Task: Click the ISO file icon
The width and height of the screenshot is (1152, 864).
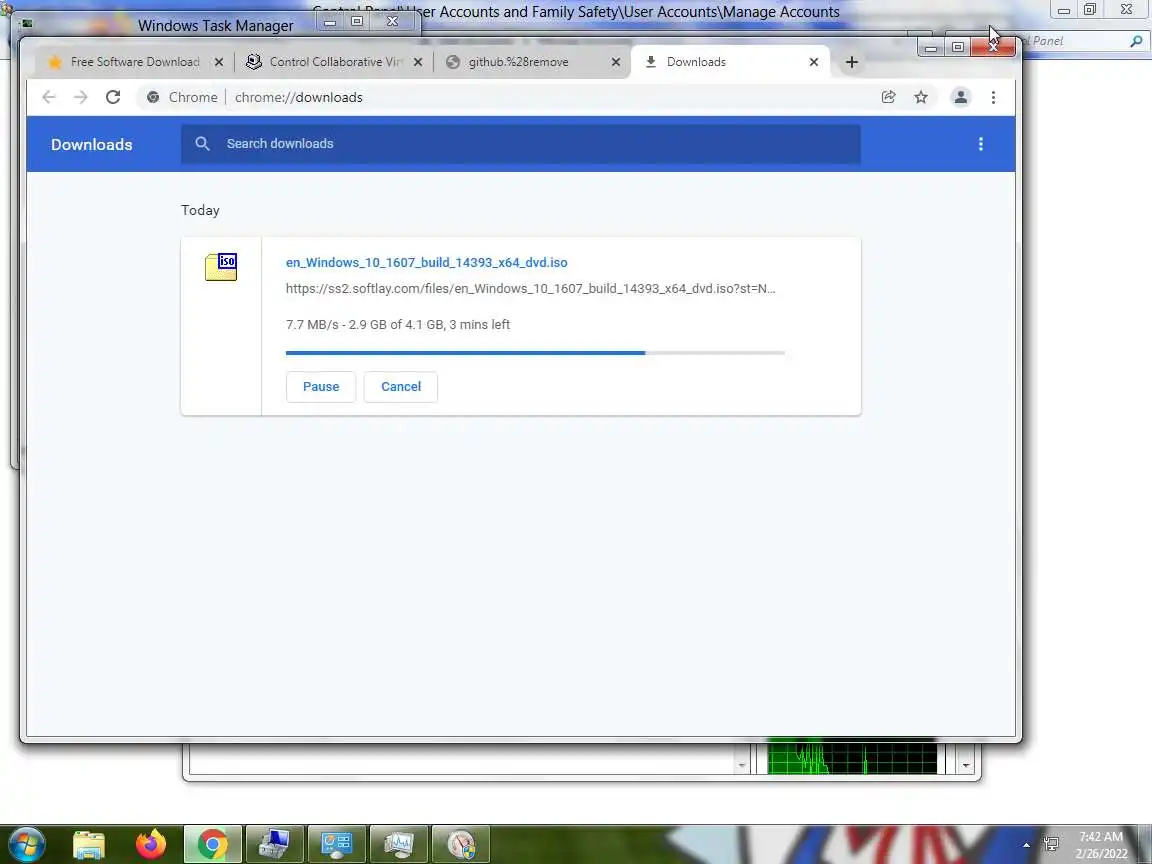Action: [x=220, y=267]
